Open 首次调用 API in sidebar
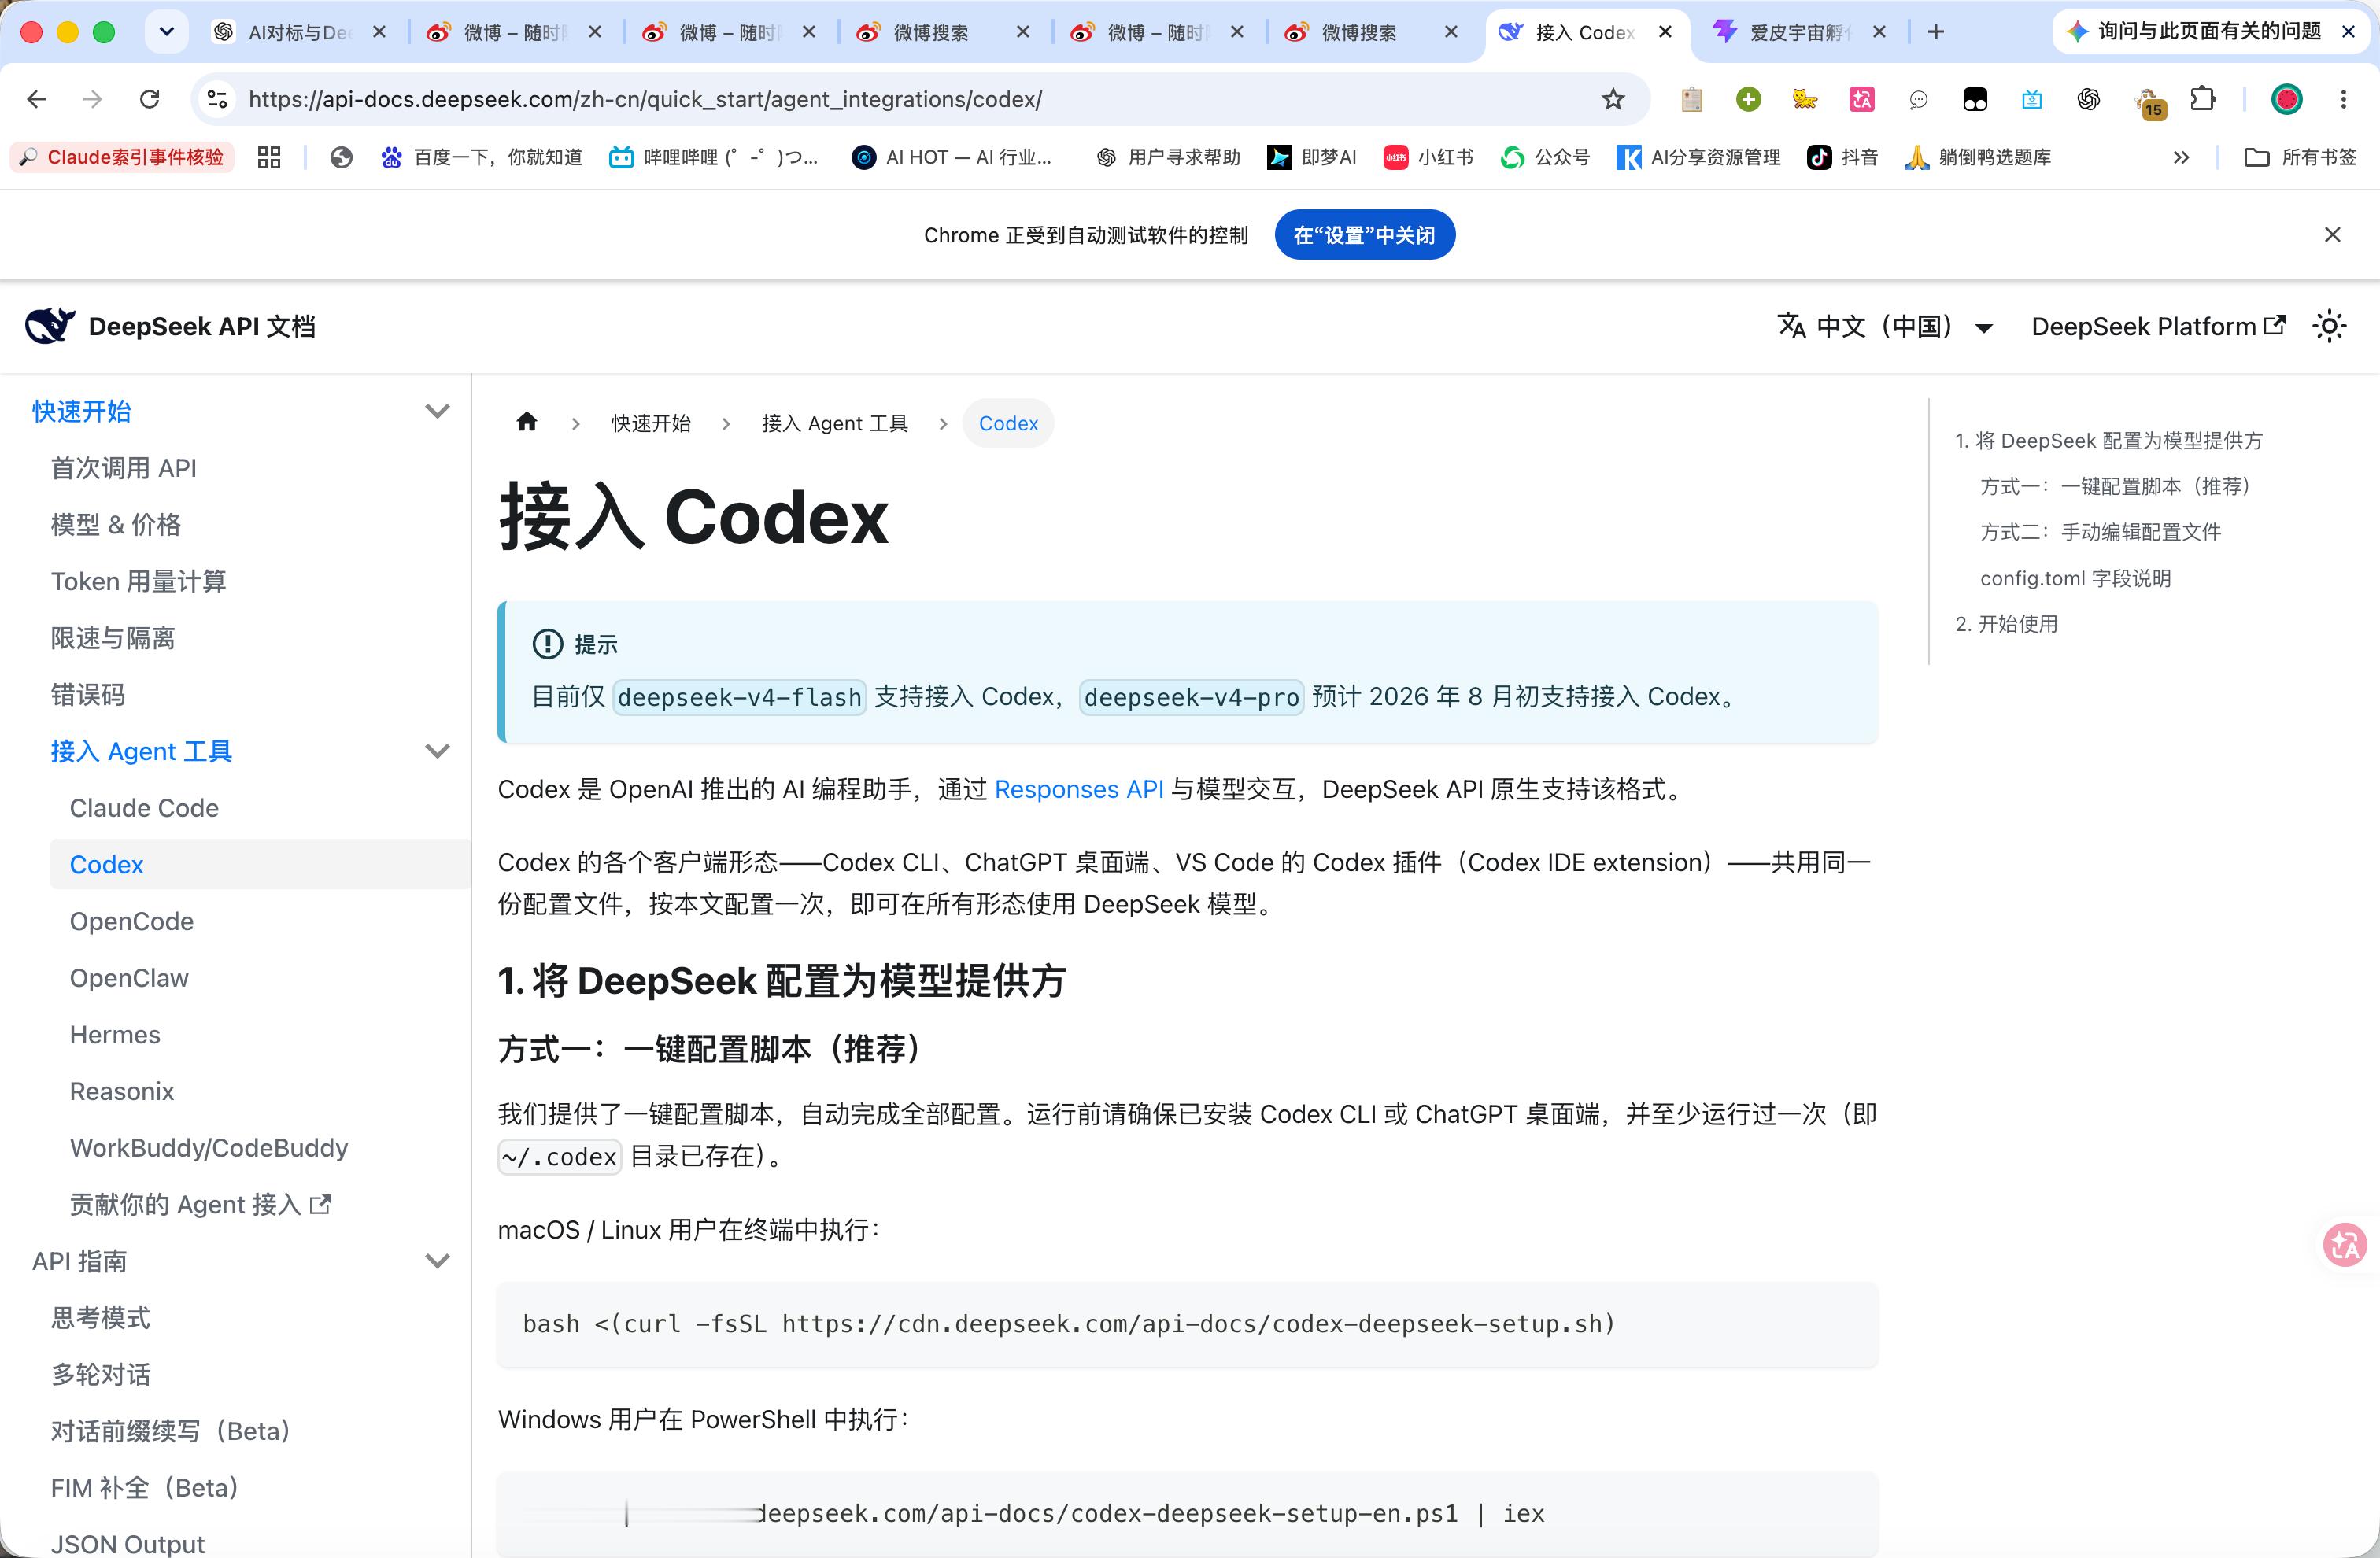This screenshot has width=2380, height=1558. click(124, 468)
